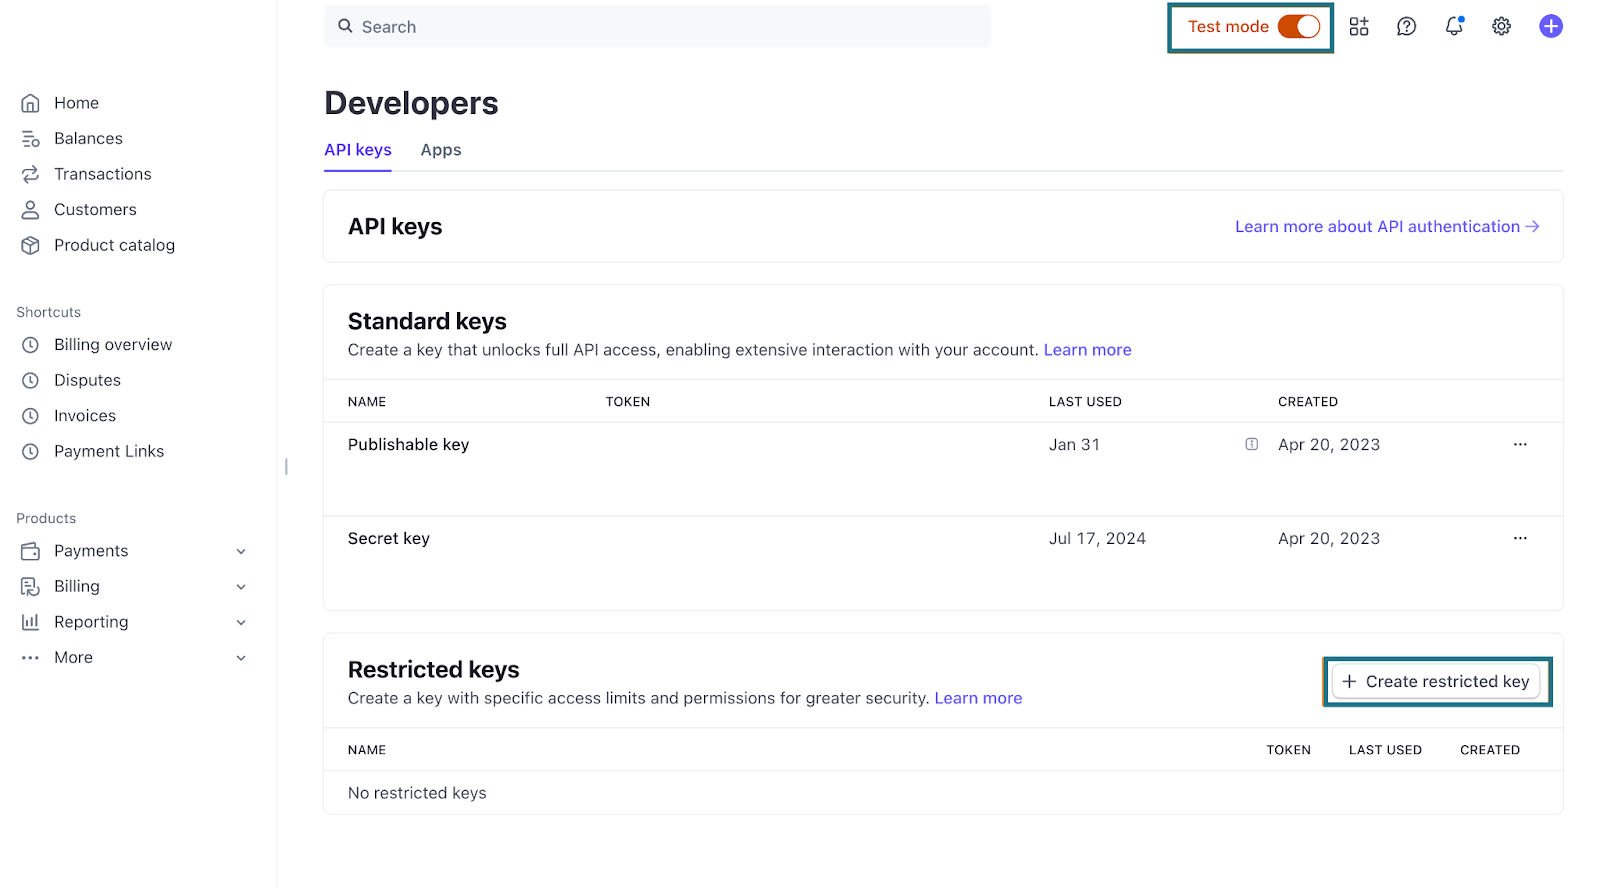Open Balances page
The width and height of the screenshot is (1600, 888).
(x=88, y=139)
